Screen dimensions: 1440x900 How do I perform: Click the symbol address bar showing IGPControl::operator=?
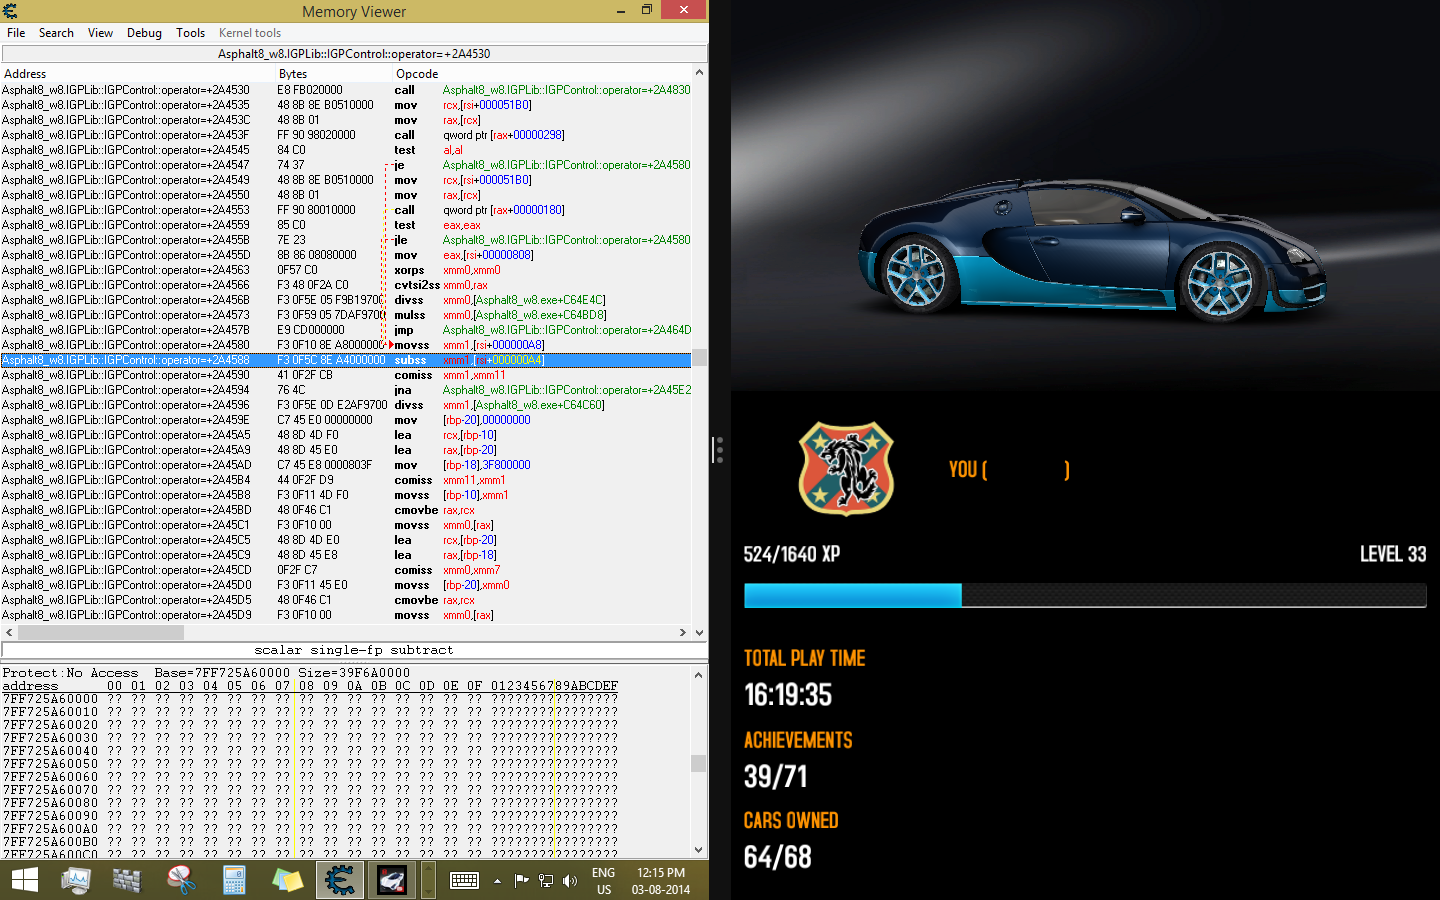point(354,53)
